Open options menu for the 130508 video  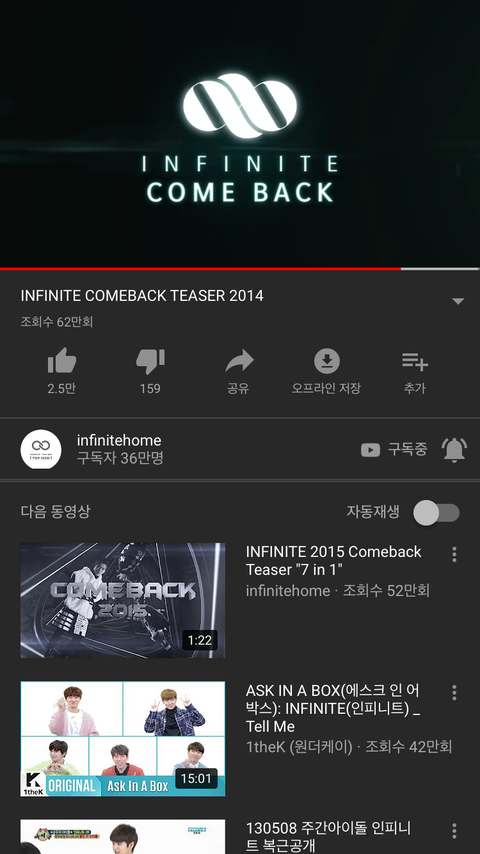[x=454, y=831]
